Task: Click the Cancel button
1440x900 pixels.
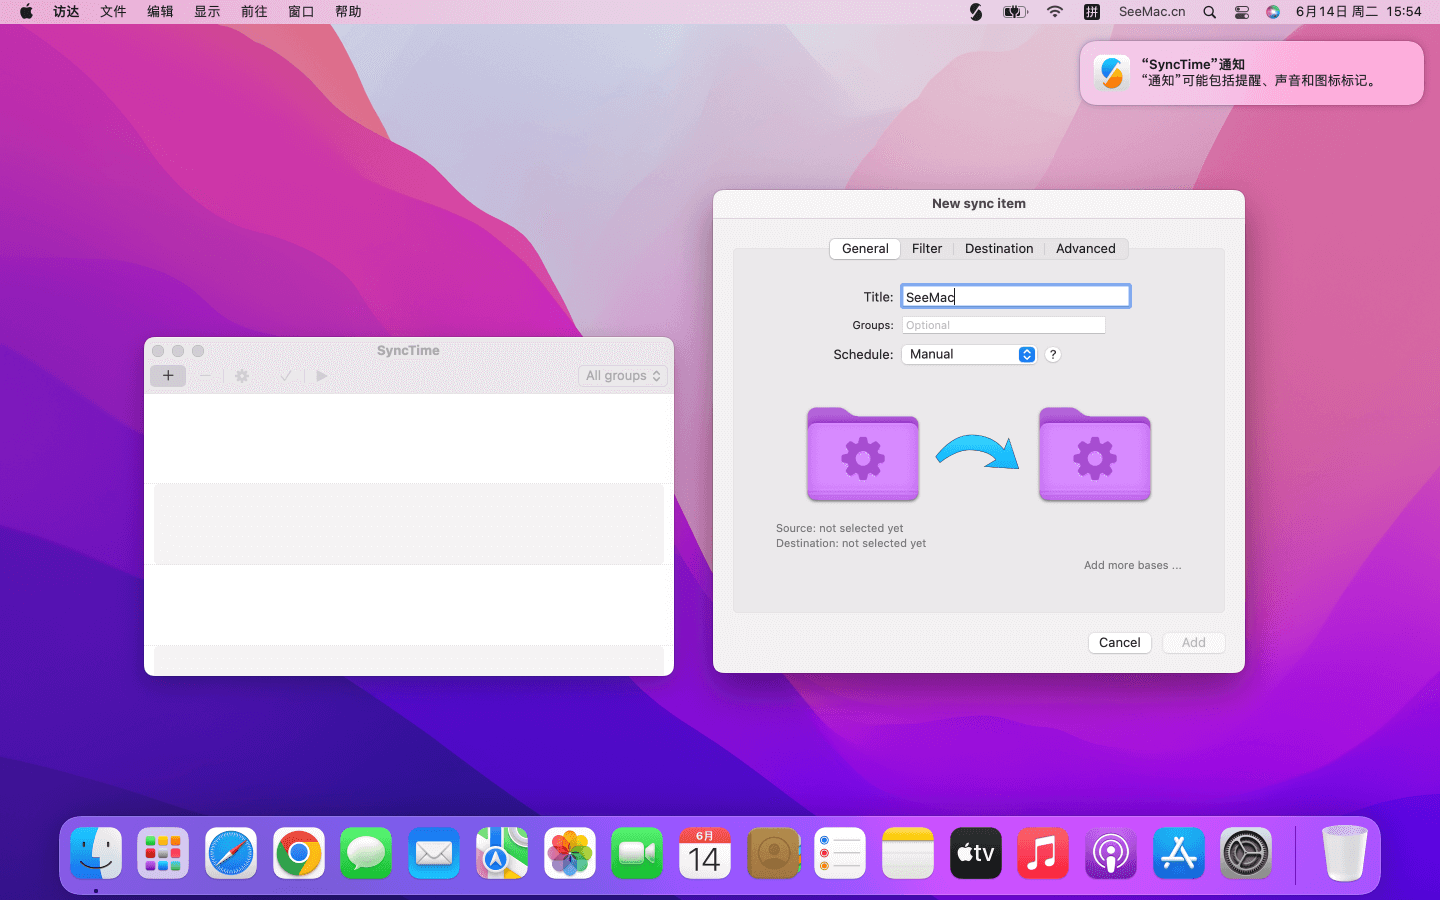Action: (x=1119, y=643)
